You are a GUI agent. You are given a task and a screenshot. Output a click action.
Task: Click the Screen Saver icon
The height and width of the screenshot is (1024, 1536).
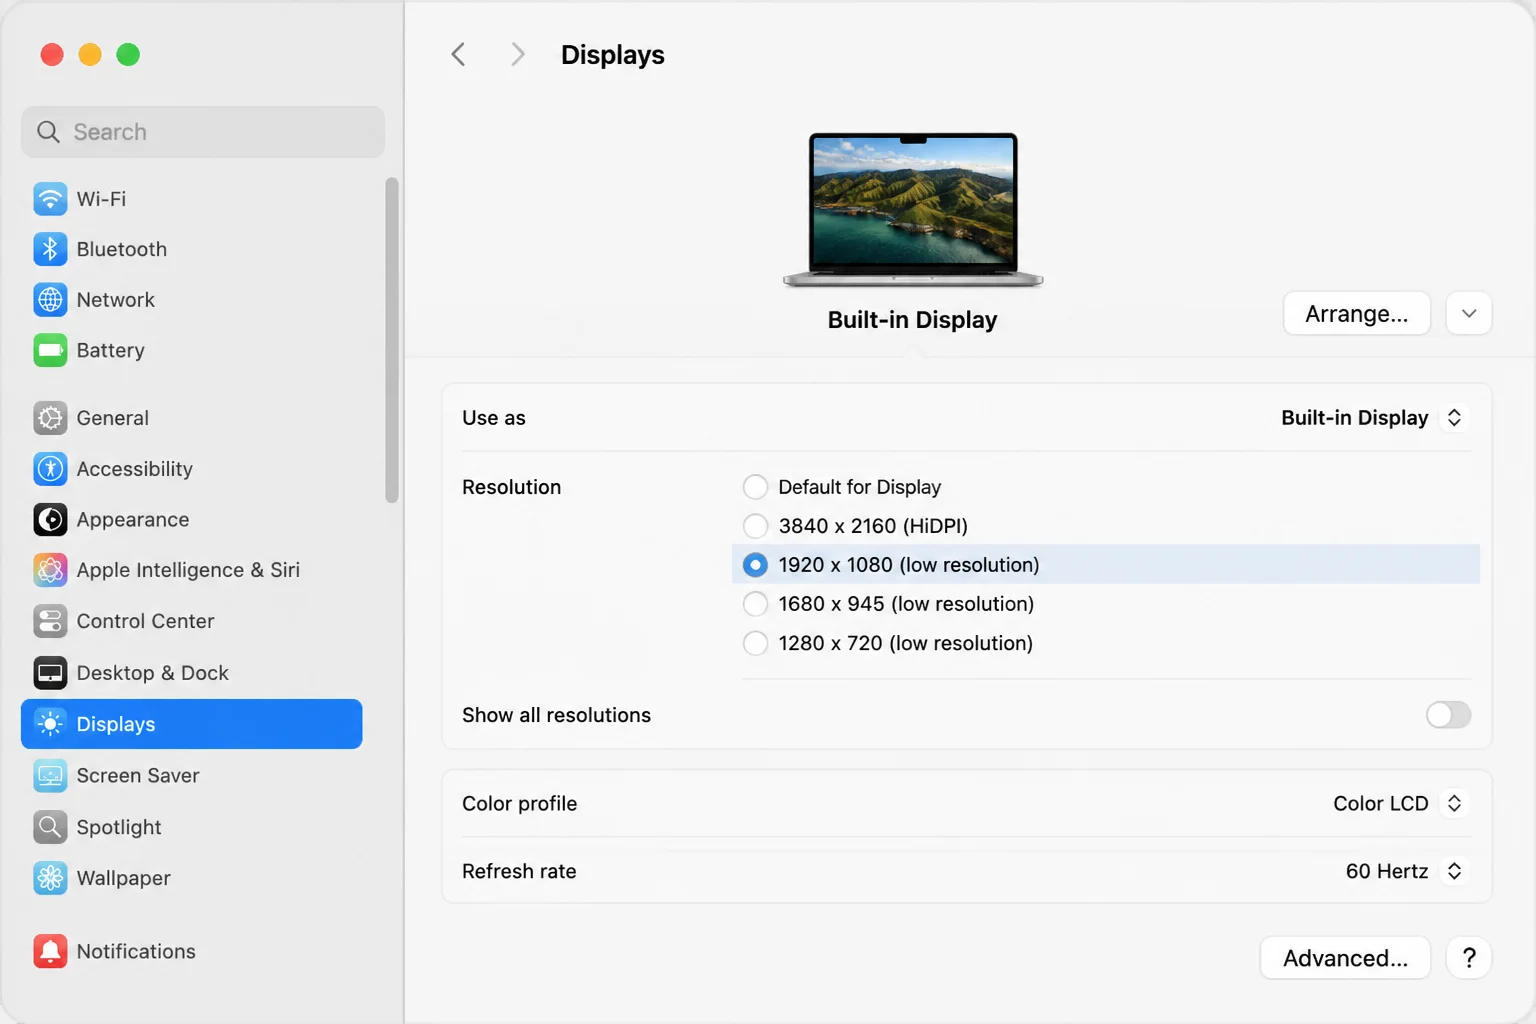(50, 775)
